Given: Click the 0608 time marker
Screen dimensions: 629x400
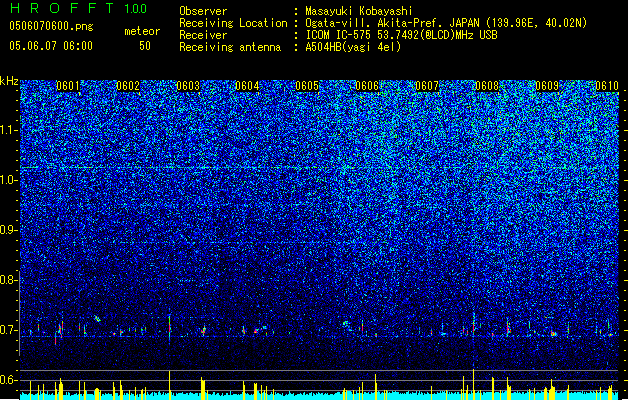Looking at the screenshot, I should tap(487, 86).
